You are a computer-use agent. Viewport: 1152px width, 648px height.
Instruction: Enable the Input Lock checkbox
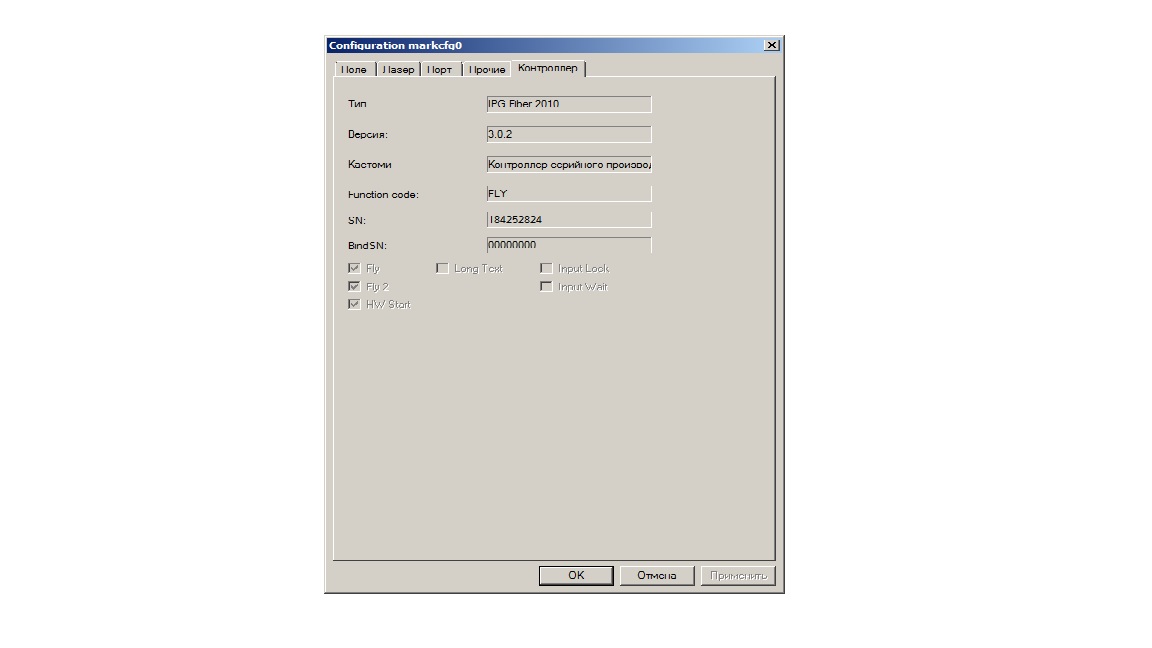point(546,268)
